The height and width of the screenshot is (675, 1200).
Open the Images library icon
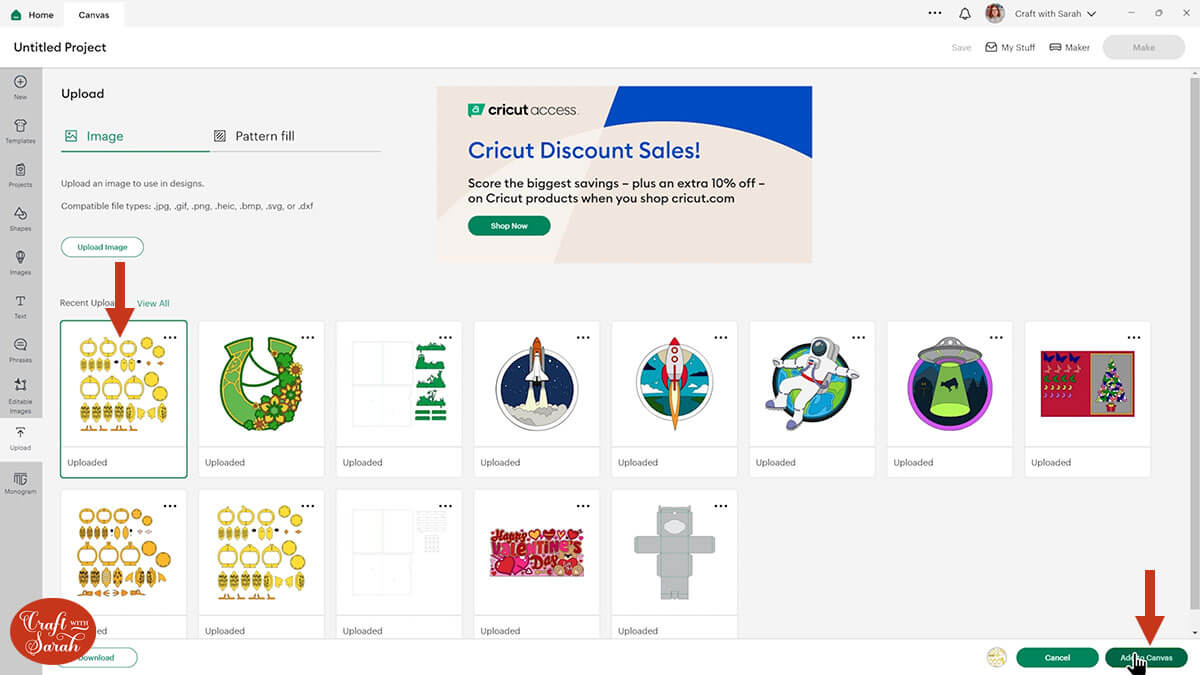pyautogui.click(x=20, y=262)
